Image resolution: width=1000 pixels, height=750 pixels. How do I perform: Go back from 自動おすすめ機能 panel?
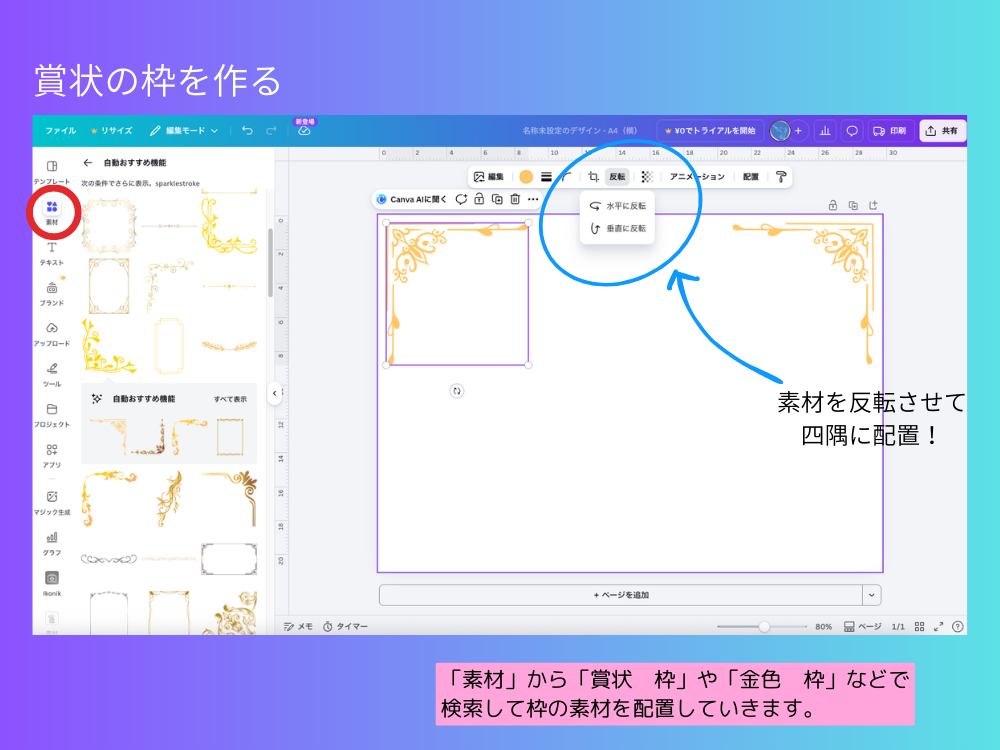point(88,163)
